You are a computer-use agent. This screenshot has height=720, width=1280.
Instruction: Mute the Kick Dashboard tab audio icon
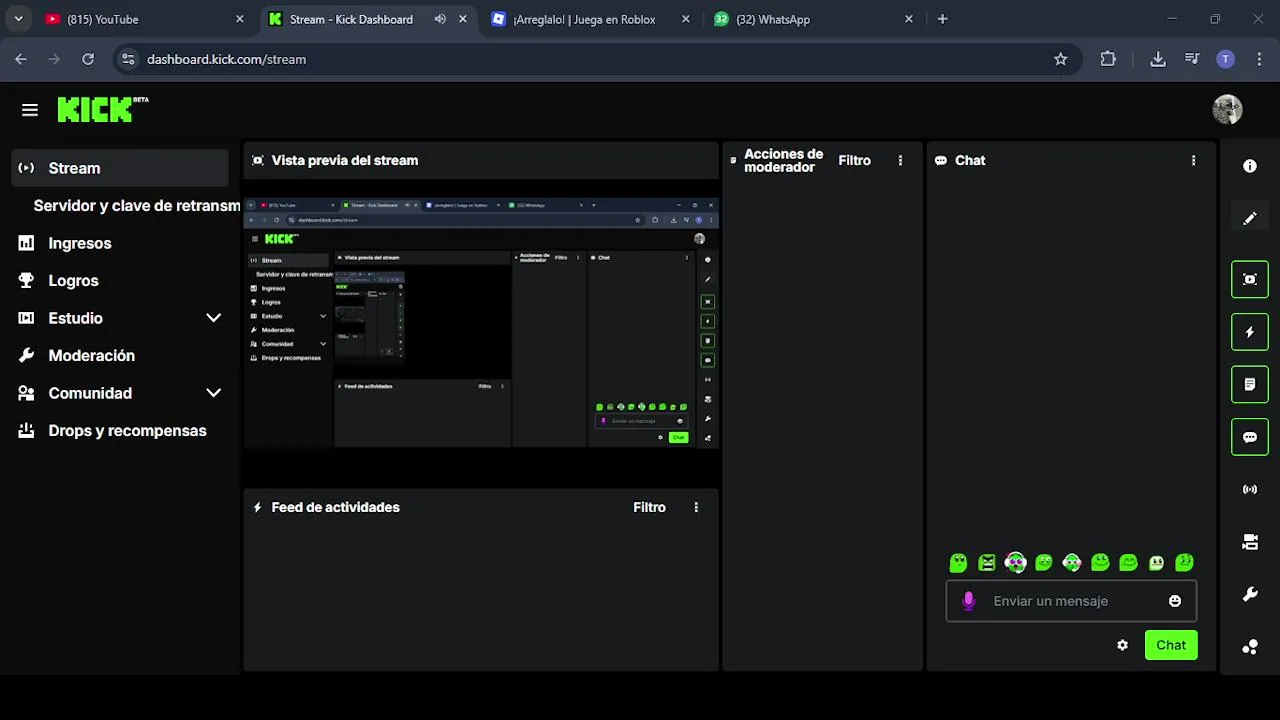click(x=440, y=19)
